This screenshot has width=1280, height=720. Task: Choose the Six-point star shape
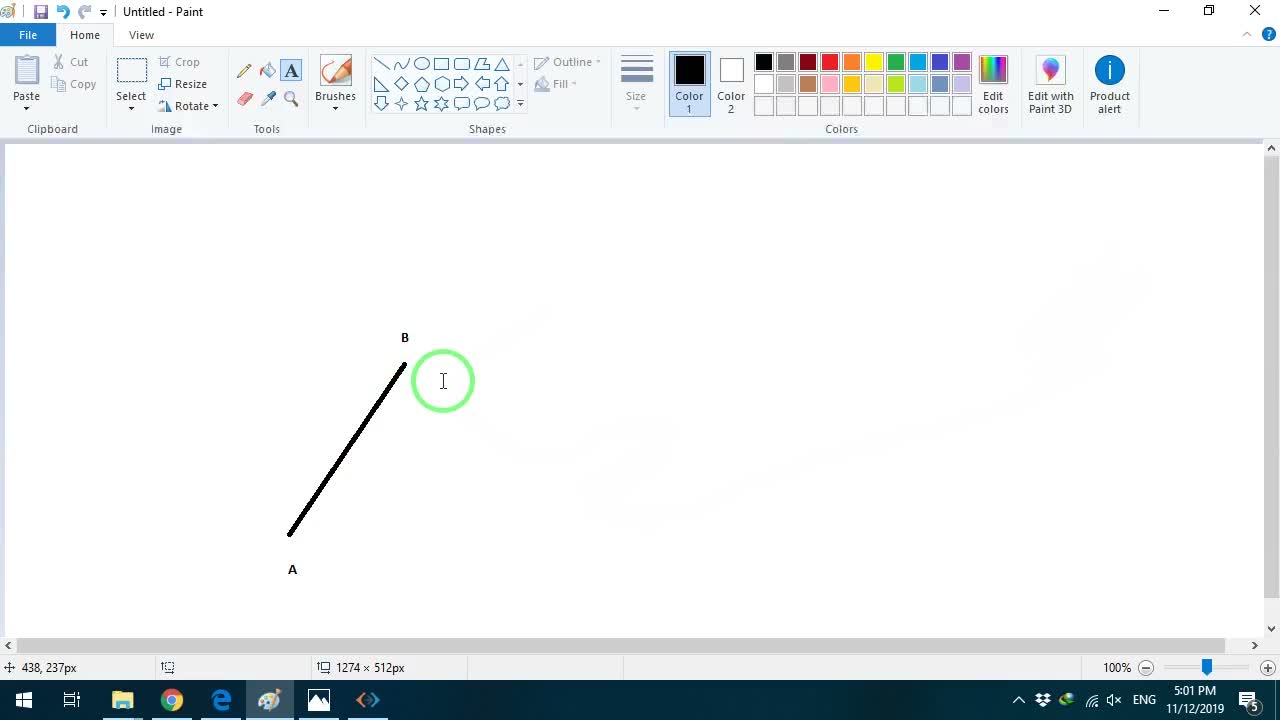click(x=441, y=104)
